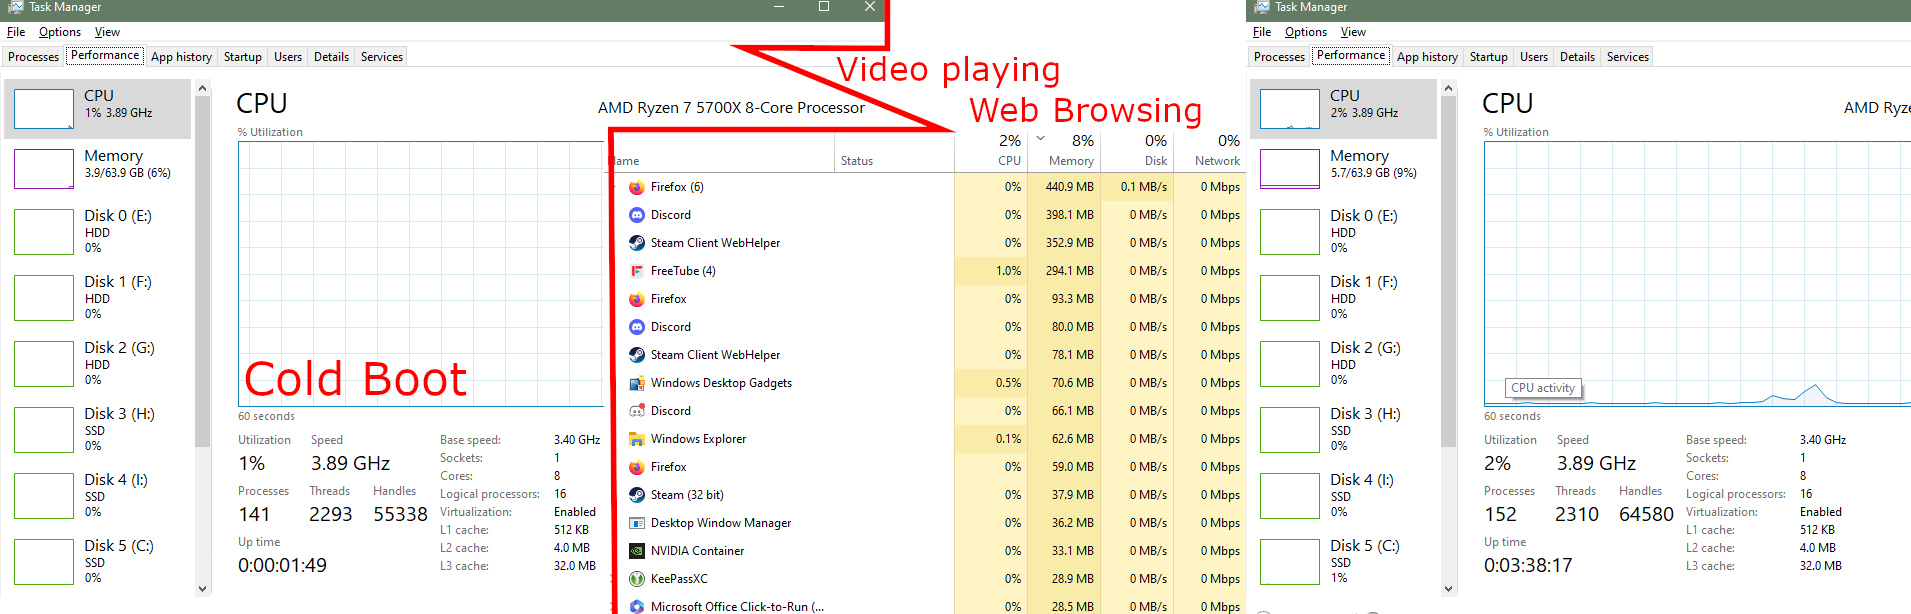Click the sort chevron above the Memory column
1911x614 pixels.
tap(1041, 139)
